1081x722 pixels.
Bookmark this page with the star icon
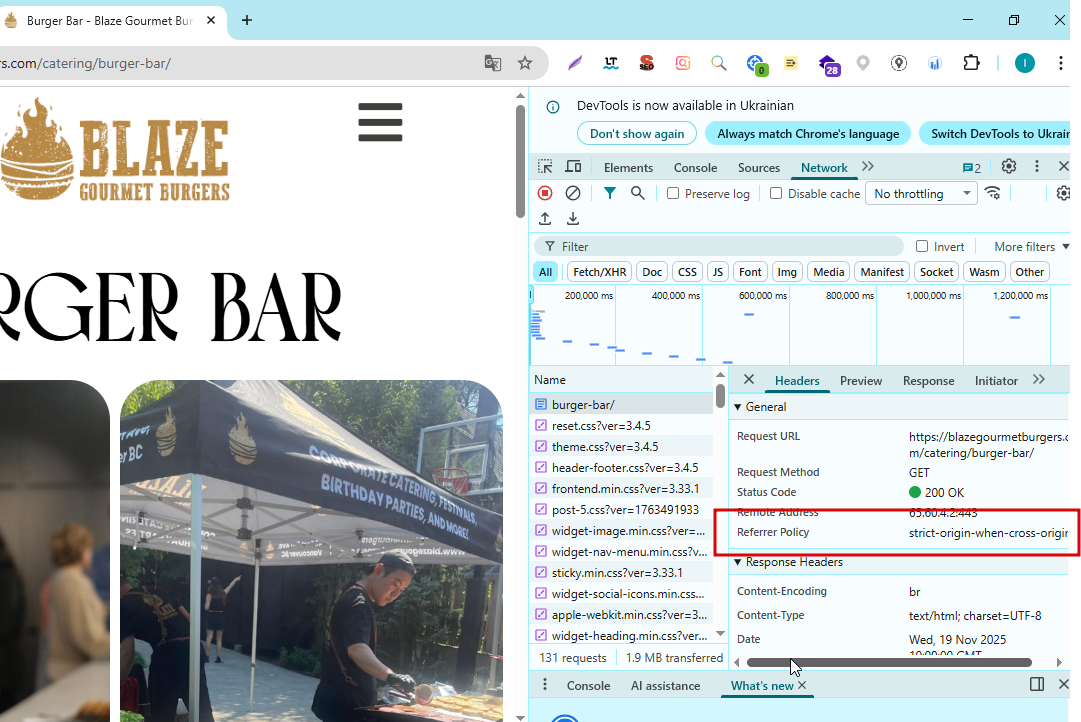pyautogui.click(x=525, y=63)
